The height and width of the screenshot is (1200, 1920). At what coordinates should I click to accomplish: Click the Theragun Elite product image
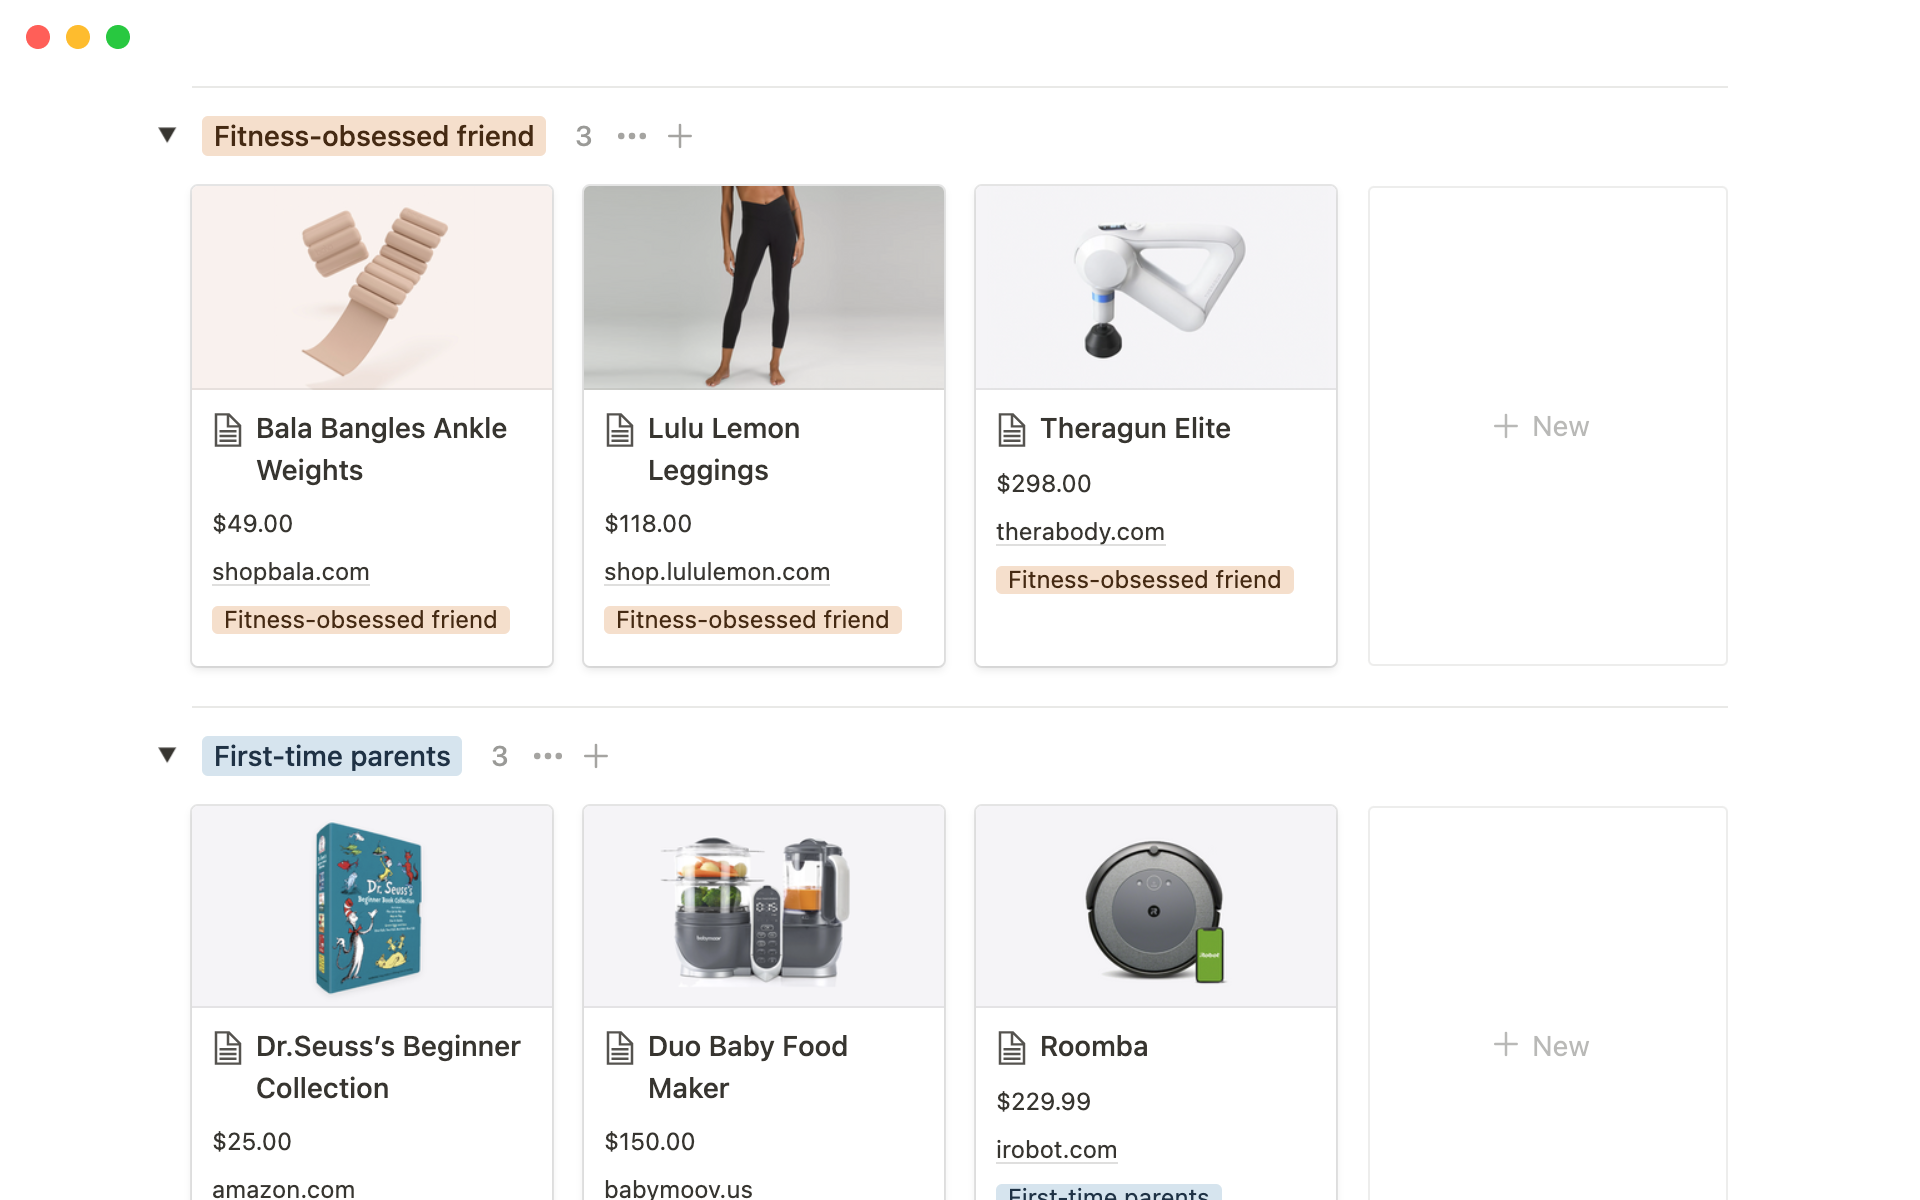pyautogui.click(x=1154, y=287)
